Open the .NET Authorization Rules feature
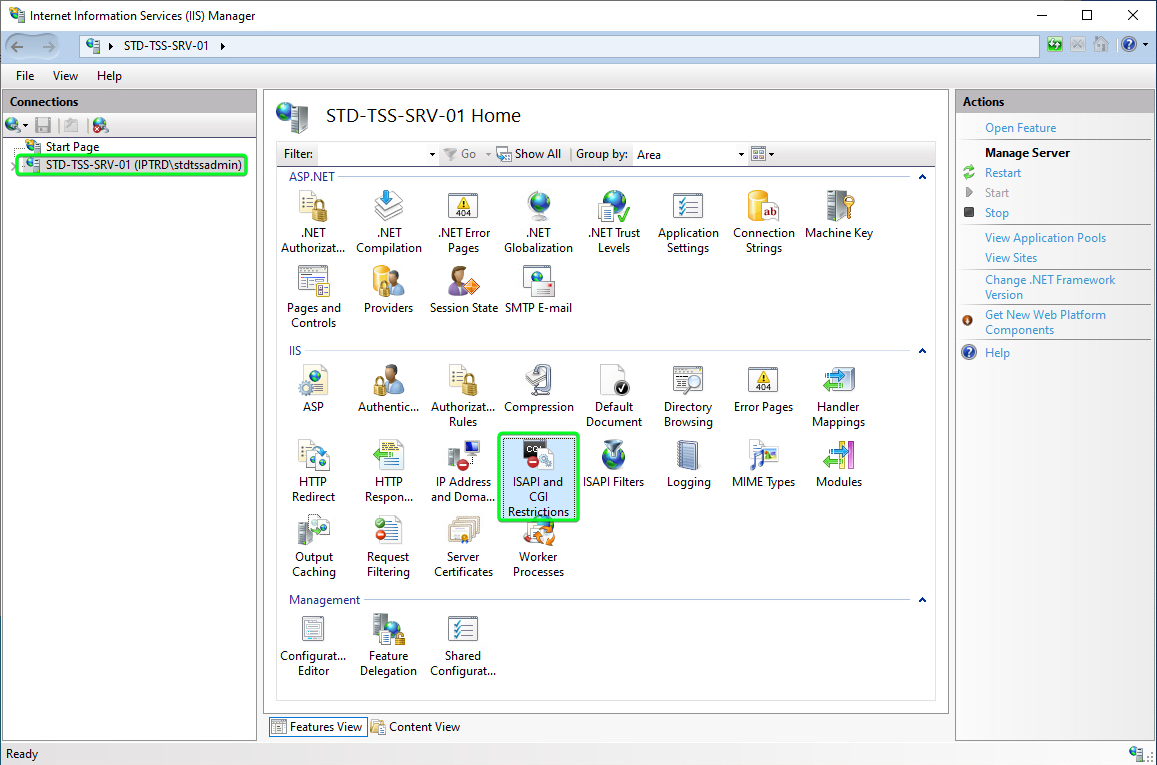The image size is (1157, 765). click(313, 222)
